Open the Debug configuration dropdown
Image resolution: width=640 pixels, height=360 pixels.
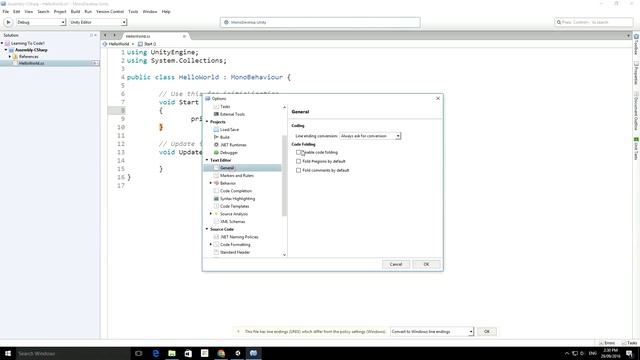tap(40, 22)
